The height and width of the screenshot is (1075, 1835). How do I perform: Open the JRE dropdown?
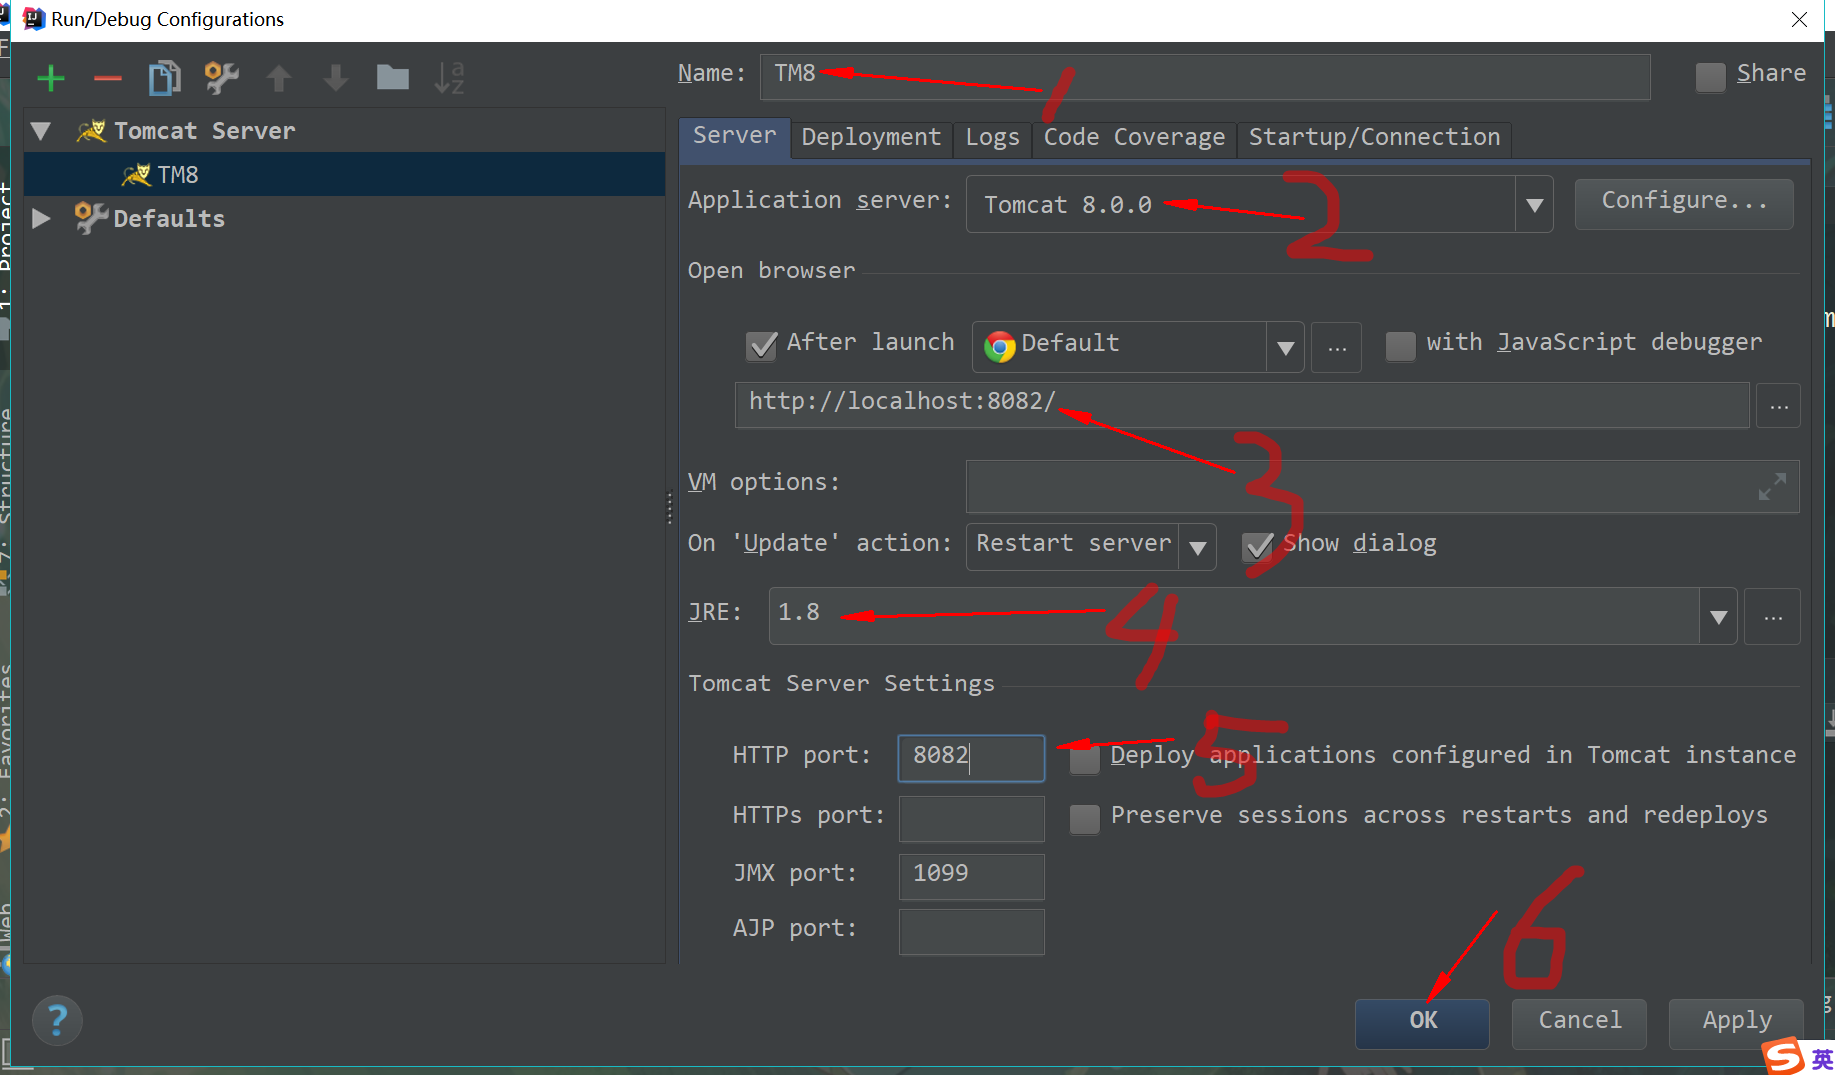pyautogui.click(x=1718, y=616)
